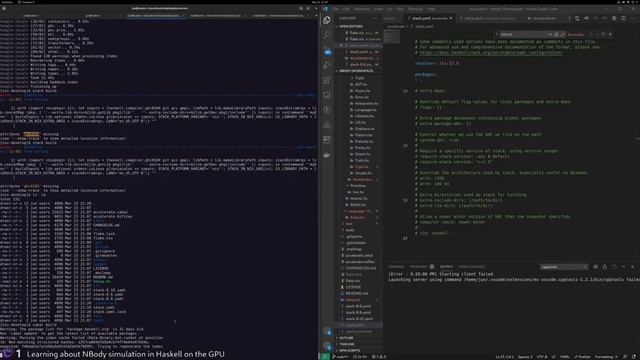Switch to the Accelerate.hs editor tab
640x360 pixels.
click(544, 18)
